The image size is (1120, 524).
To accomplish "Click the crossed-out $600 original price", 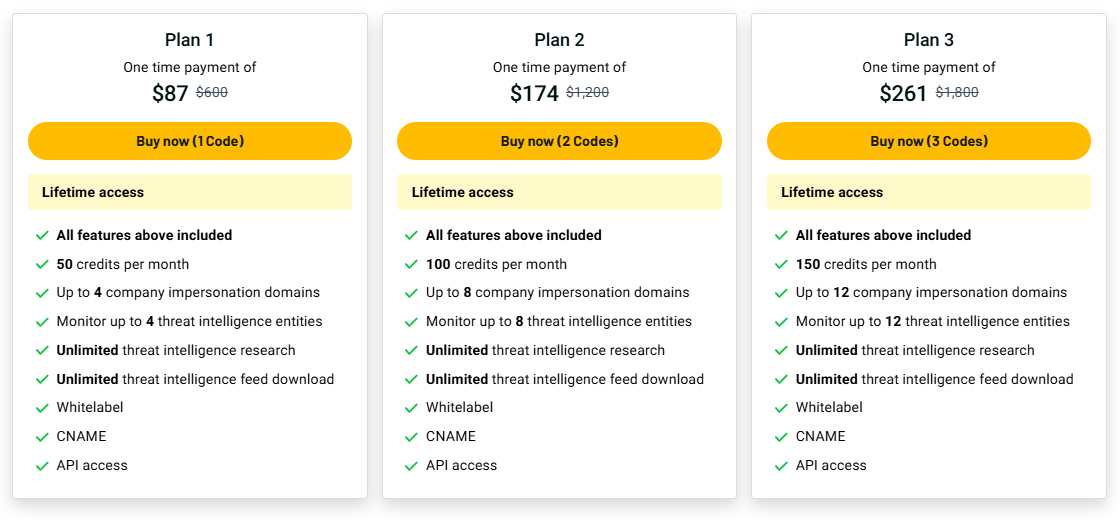I will click(x=212, y=93).
